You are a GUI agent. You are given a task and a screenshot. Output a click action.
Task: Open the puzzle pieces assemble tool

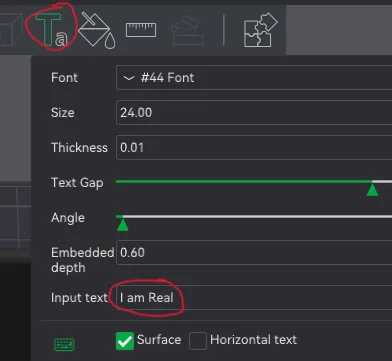click(261, 30)
